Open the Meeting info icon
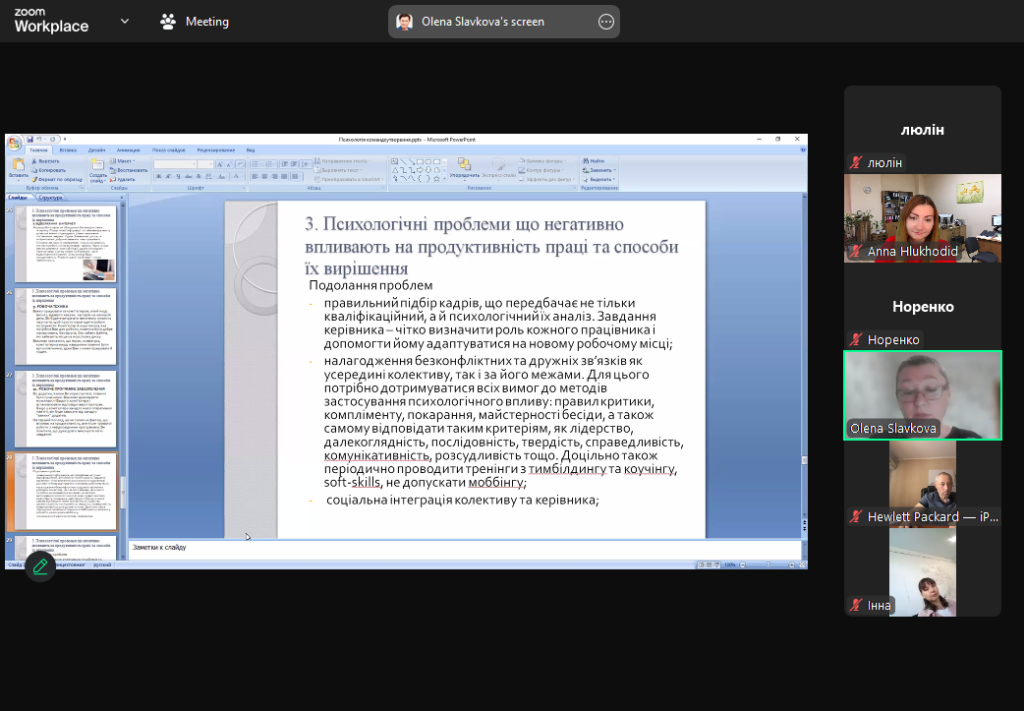This screenshot has height=711, width=1024. [169, 21]
